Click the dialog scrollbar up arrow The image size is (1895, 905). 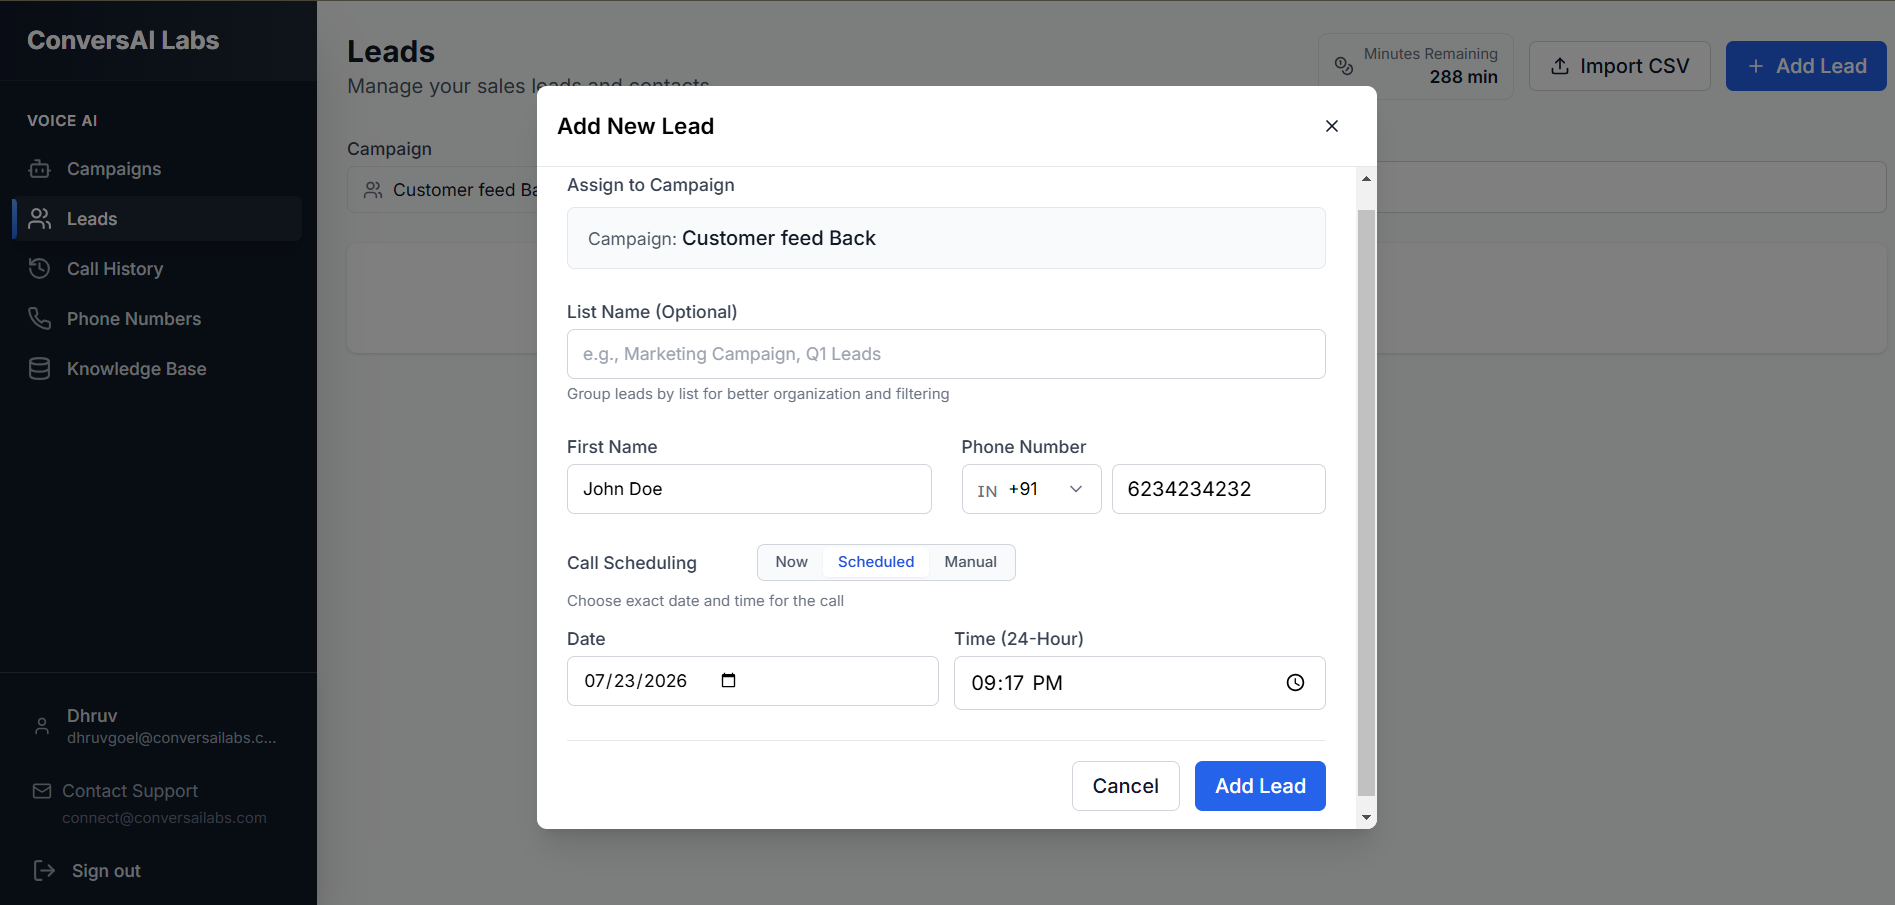1366,178
